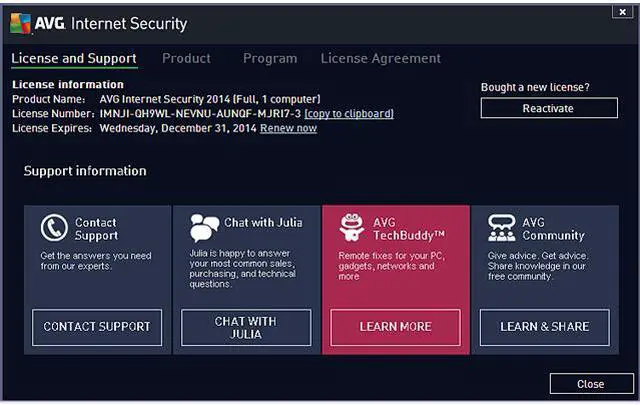Open the Product tab
640x405 pixels.
(x=186, y=58)
